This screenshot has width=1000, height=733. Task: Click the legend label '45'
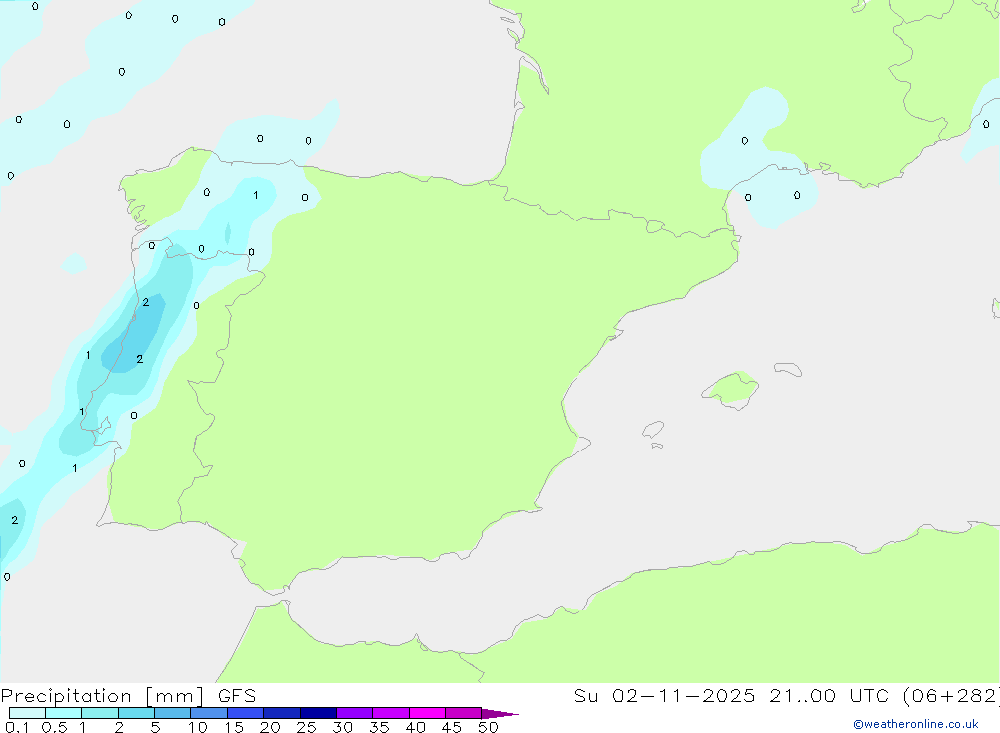[452, 727]
